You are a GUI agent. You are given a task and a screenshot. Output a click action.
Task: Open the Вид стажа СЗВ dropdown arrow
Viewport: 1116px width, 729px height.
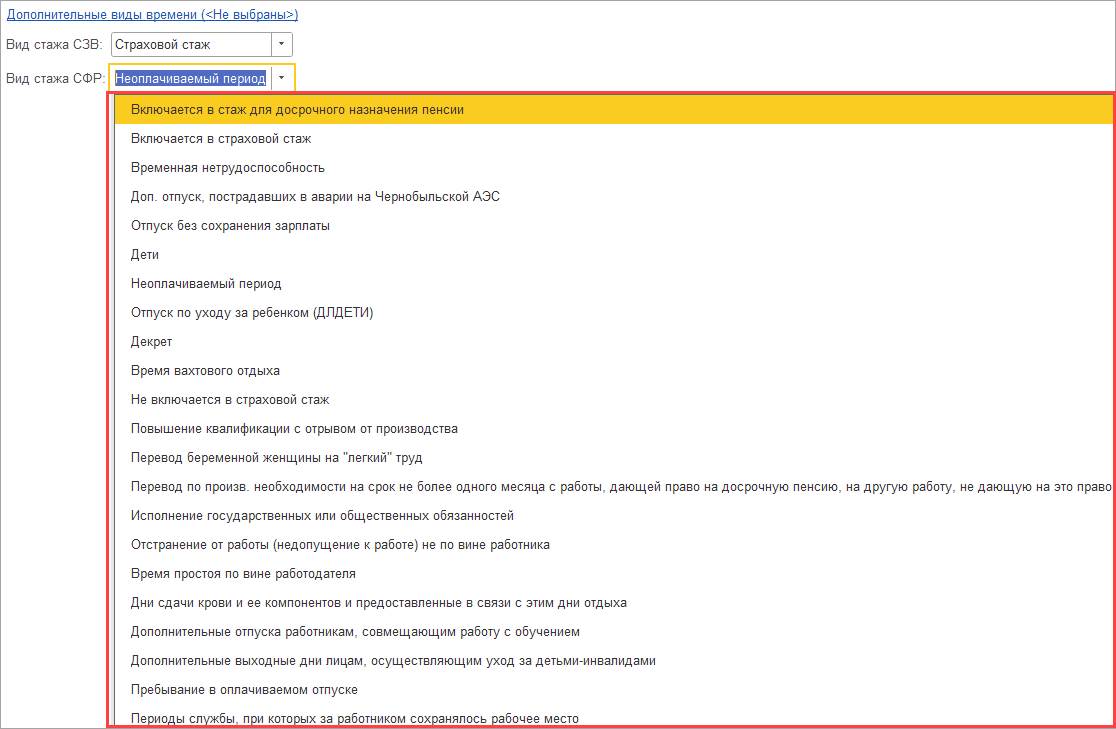click(x=282, y=44)
